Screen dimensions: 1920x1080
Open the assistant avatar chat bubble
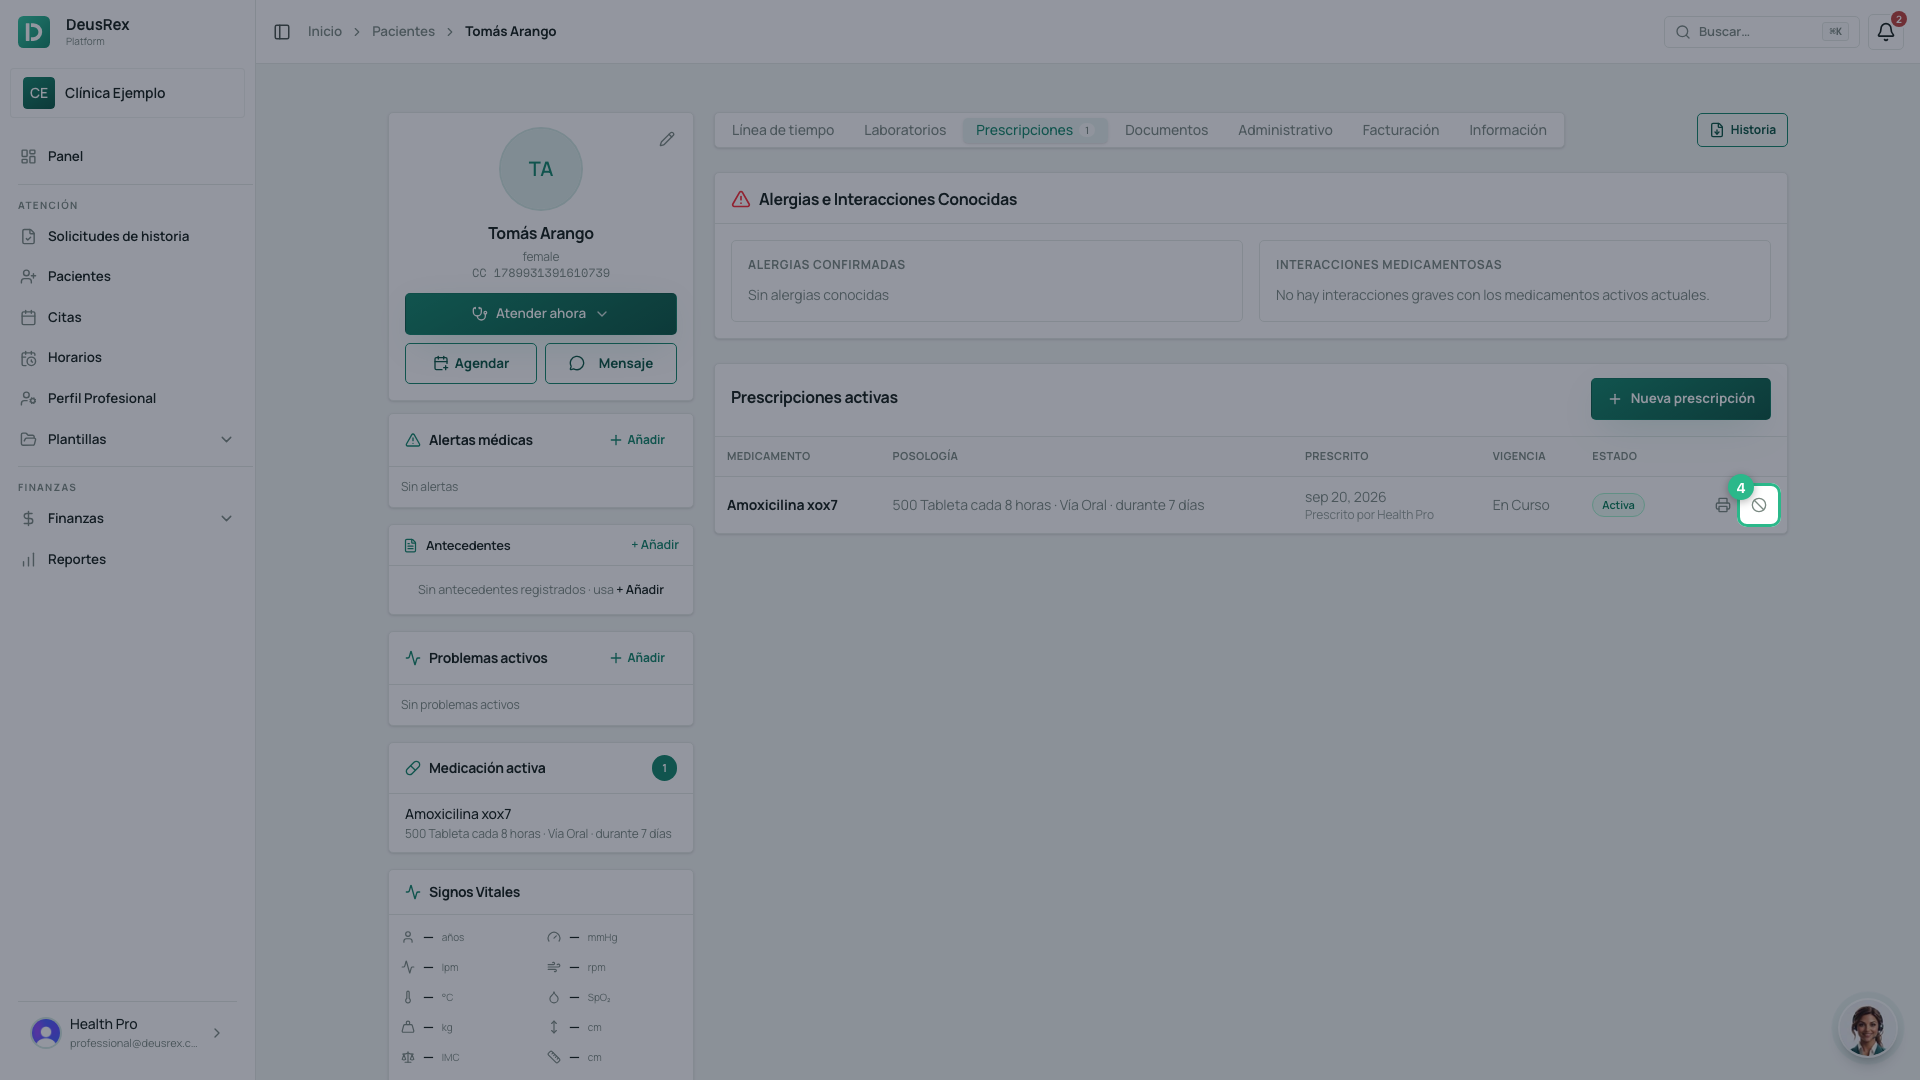pos(1867,1027)
